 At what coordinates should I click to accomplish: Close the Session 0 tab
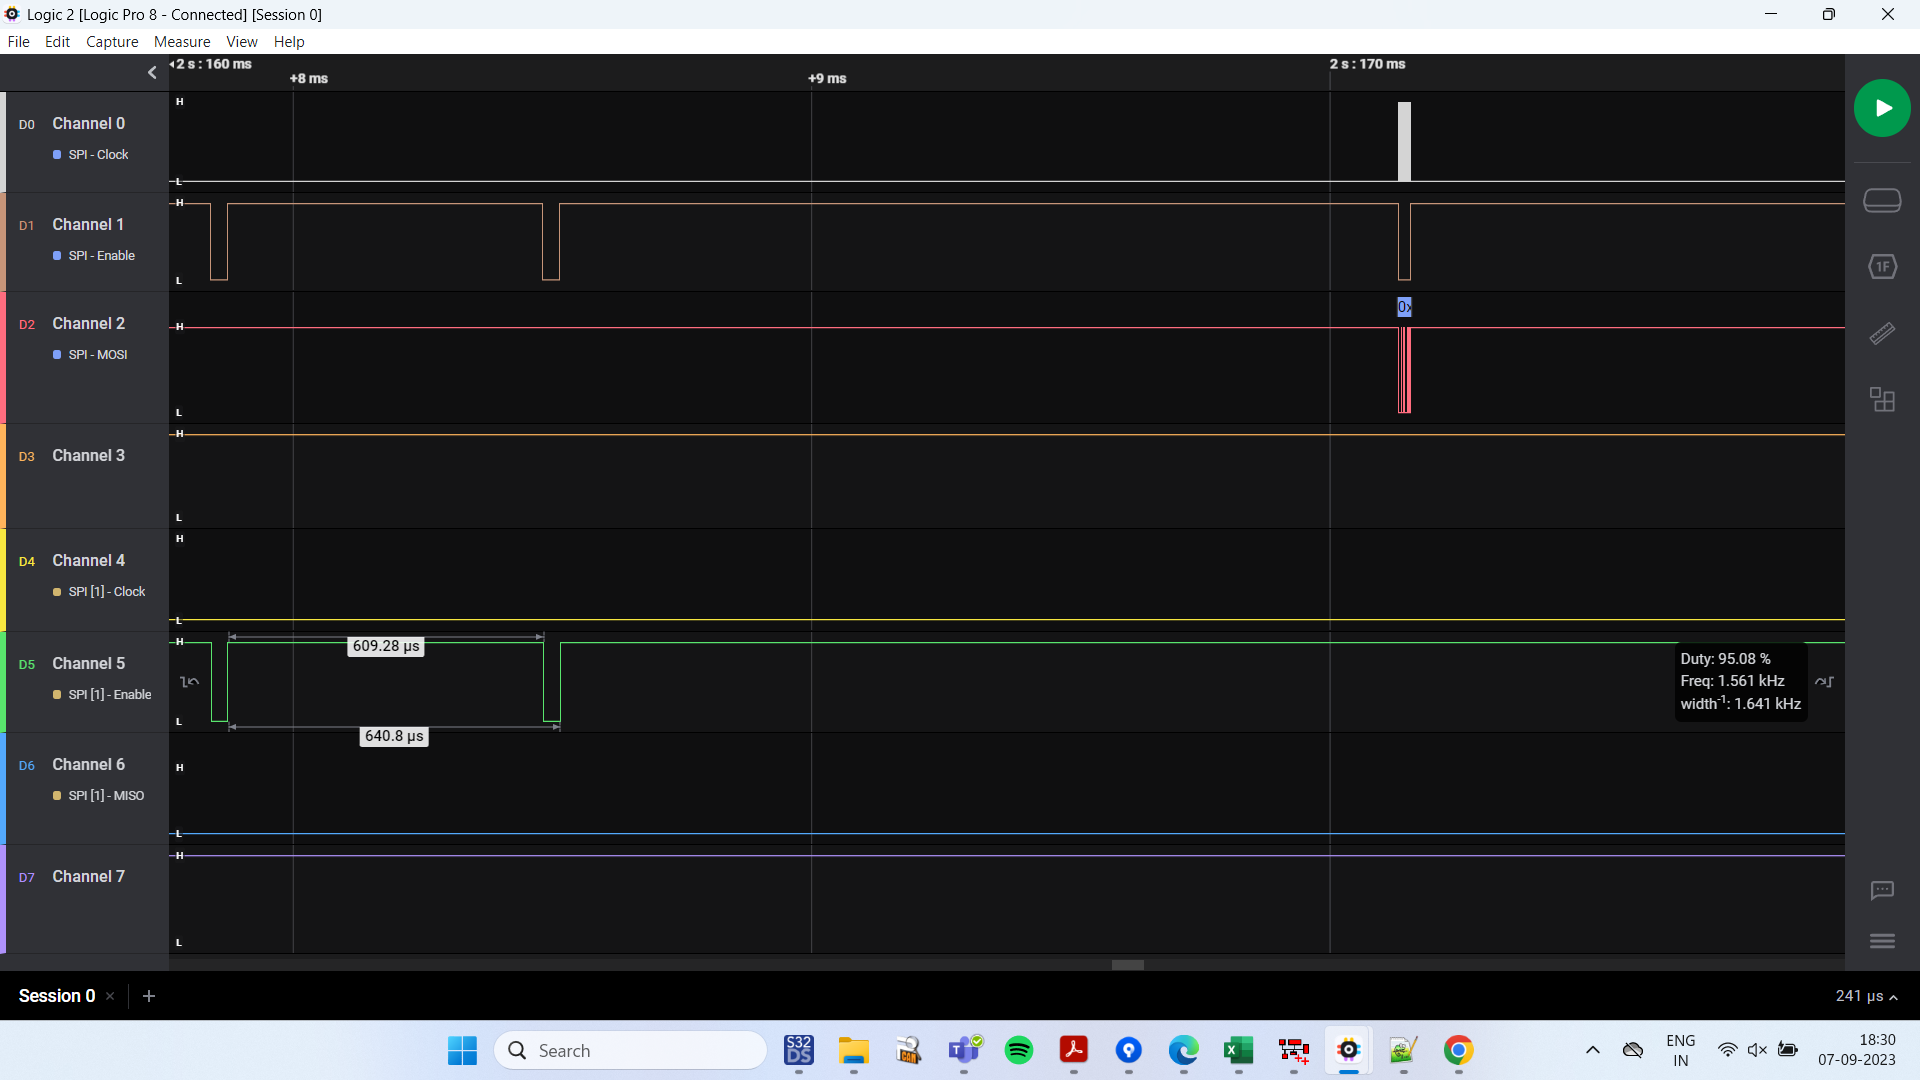[110, 996]
